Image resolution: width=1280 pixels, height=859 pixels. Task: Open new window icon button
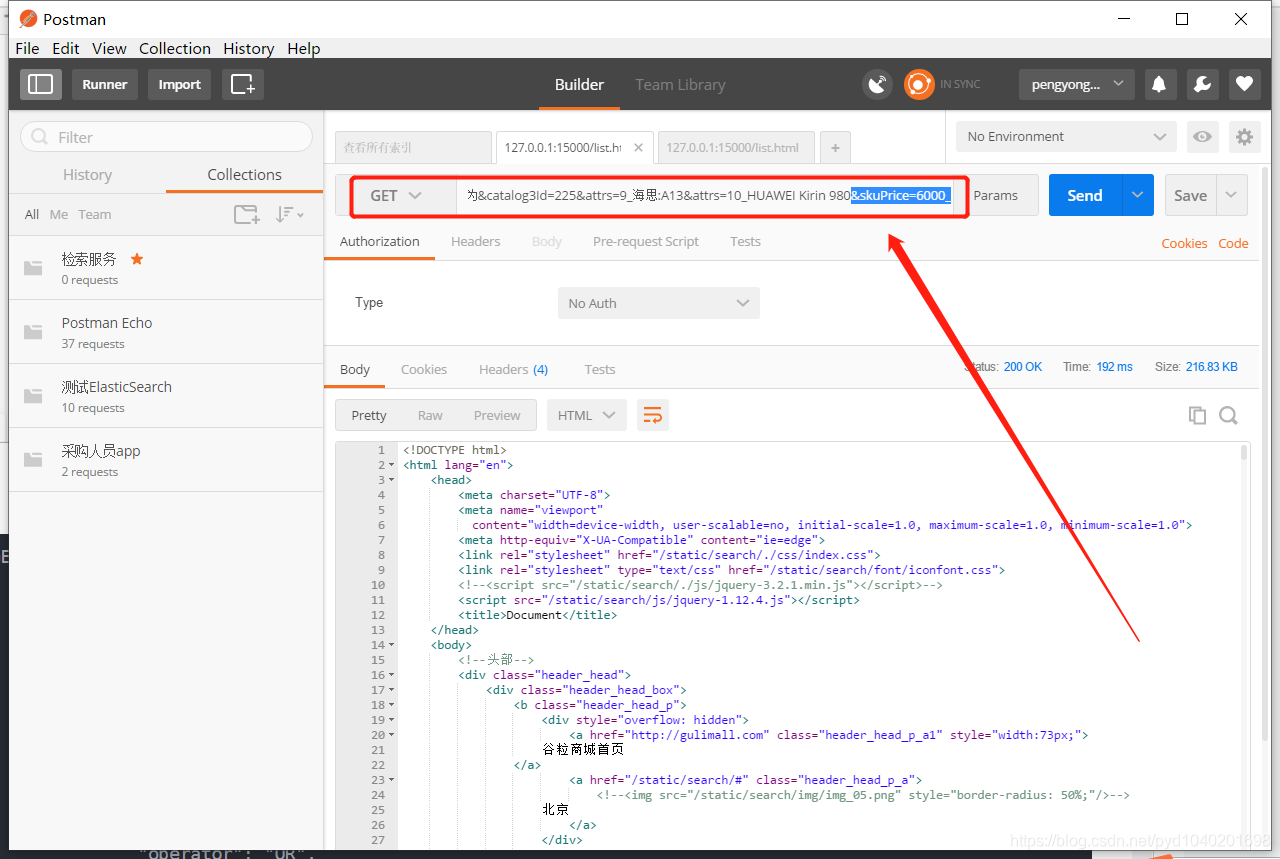coord(243,85)
